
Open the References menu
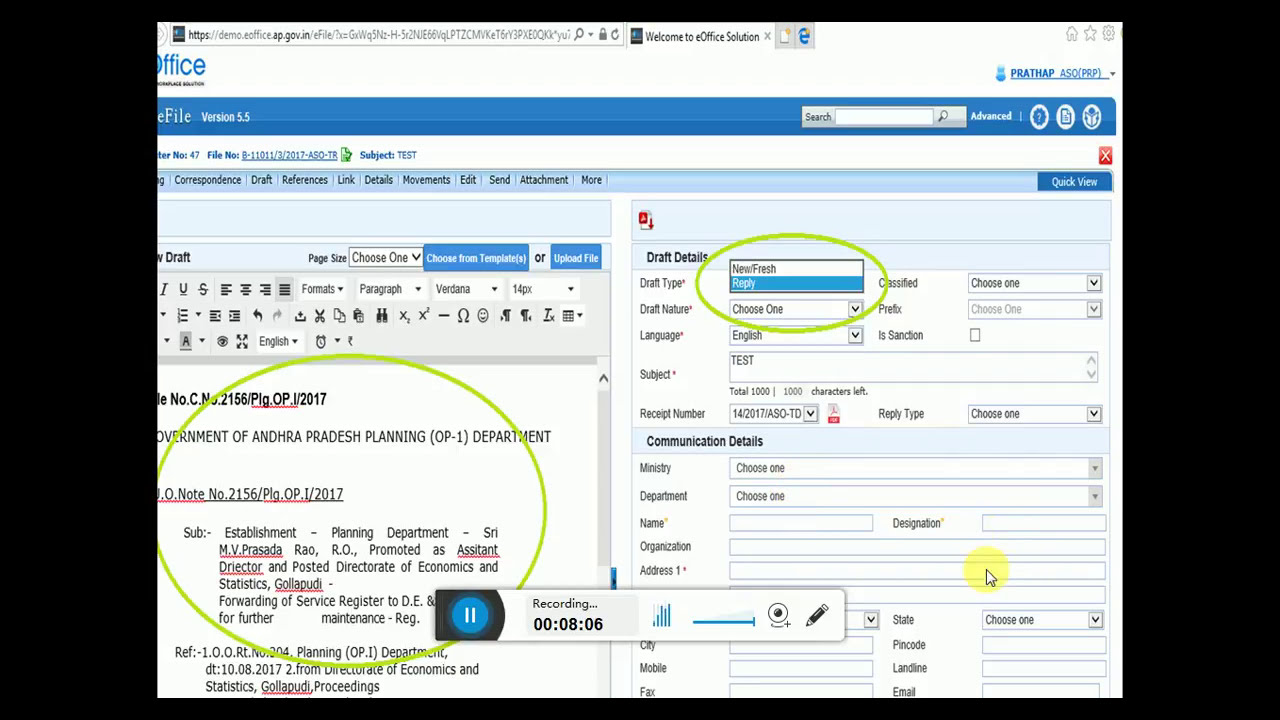click(305, 180)
